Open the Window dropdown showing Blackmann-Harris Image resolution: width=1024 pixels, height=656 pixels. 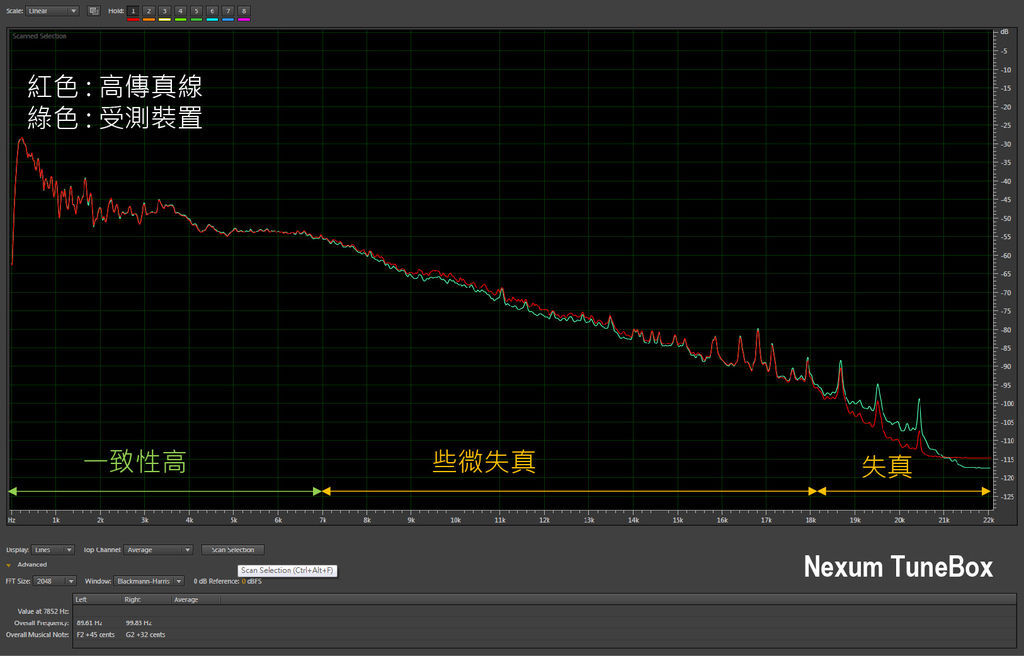coord(149,581)
